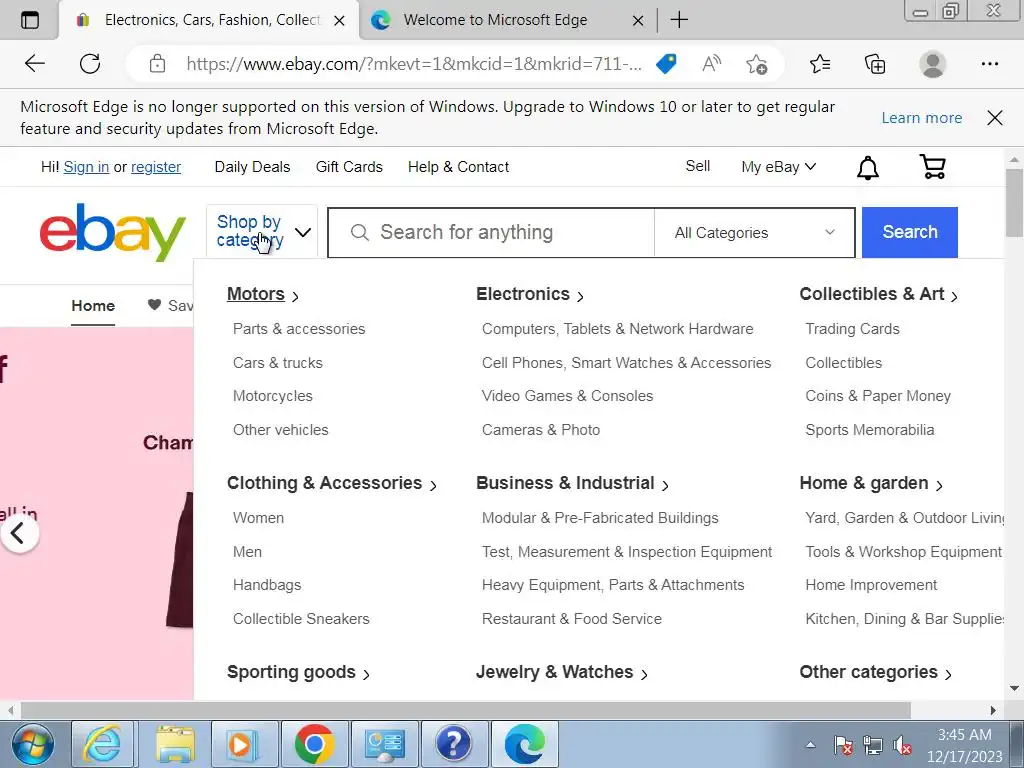Collapse the Shop by category dropdown

(x=261, y=231)
